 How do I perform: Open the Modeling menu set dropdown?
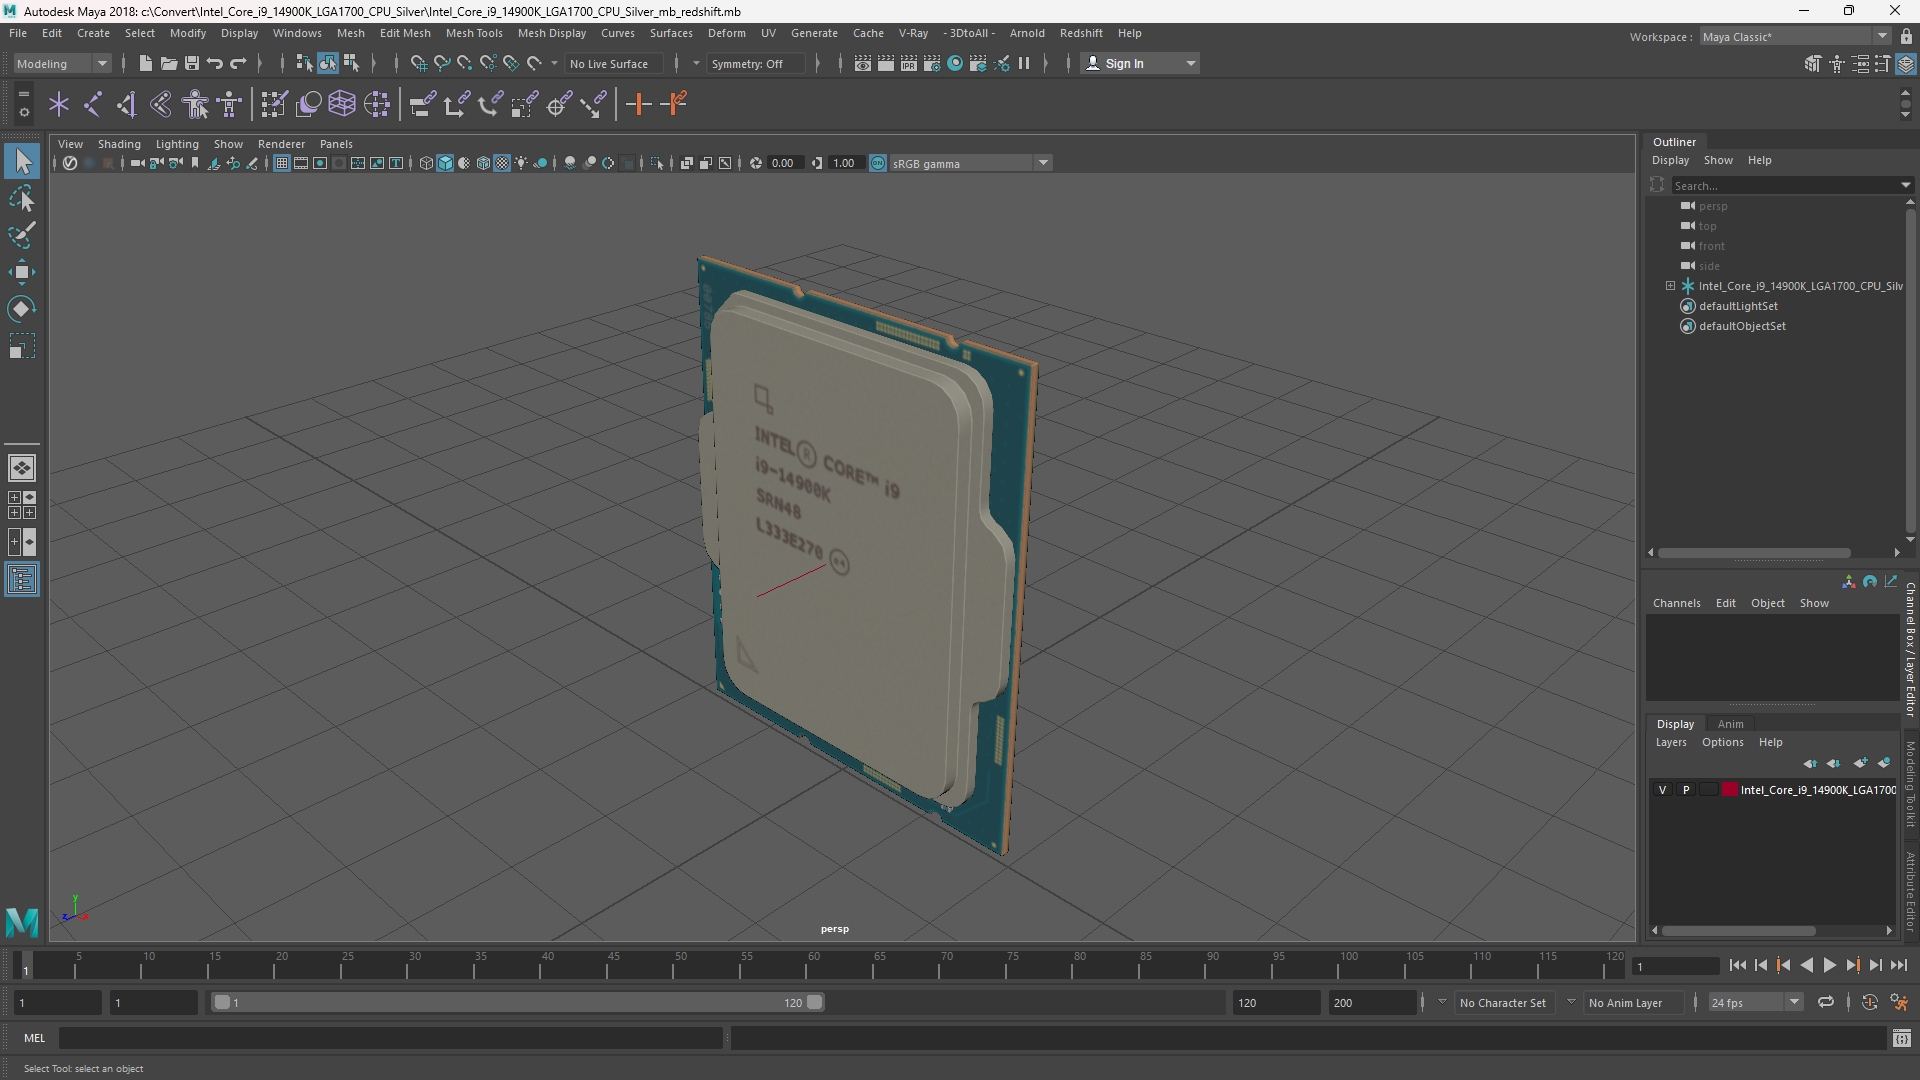click(62, 63)
